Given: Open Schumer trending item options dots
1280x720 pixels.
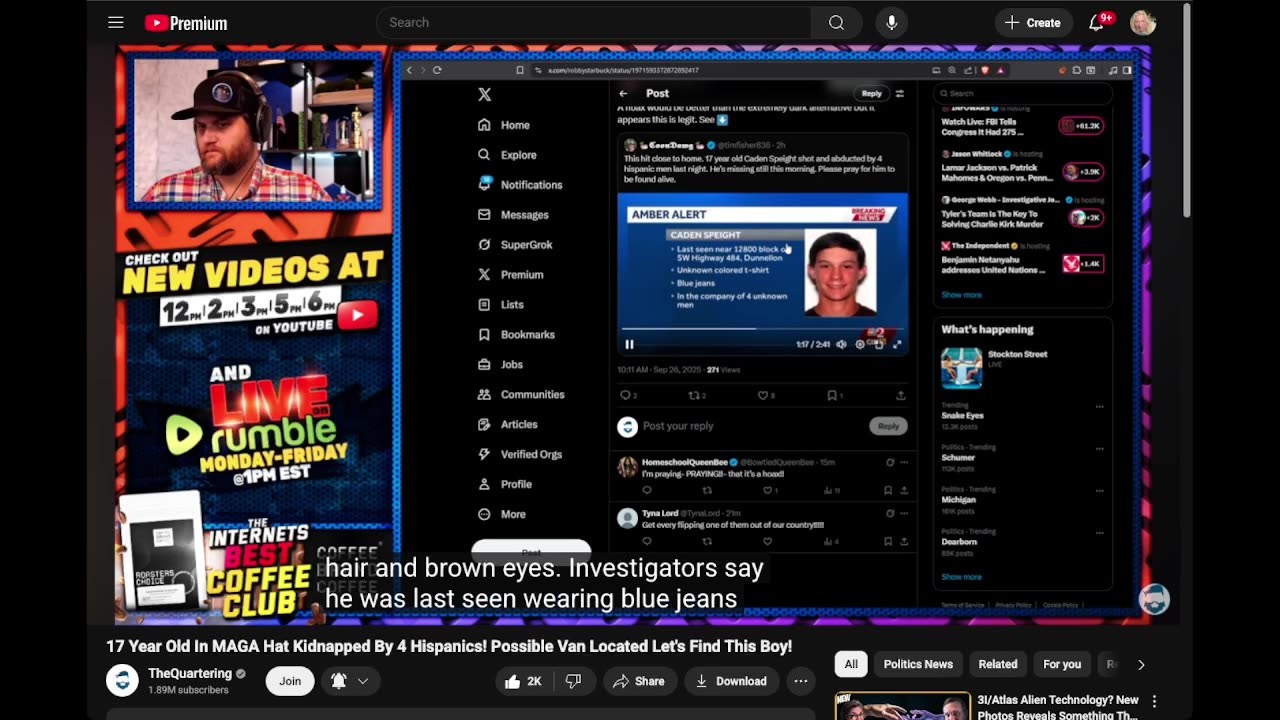Looking at the screenshot, I should point(1099,449).
